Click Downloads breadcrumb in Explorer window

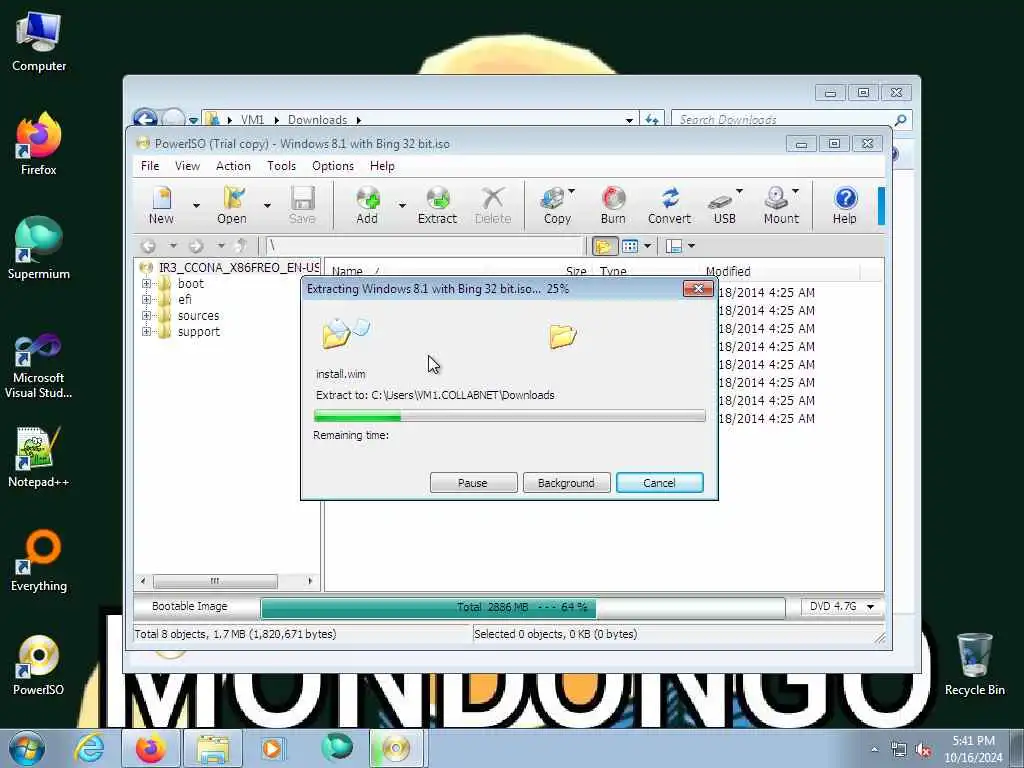click(317, 120)
